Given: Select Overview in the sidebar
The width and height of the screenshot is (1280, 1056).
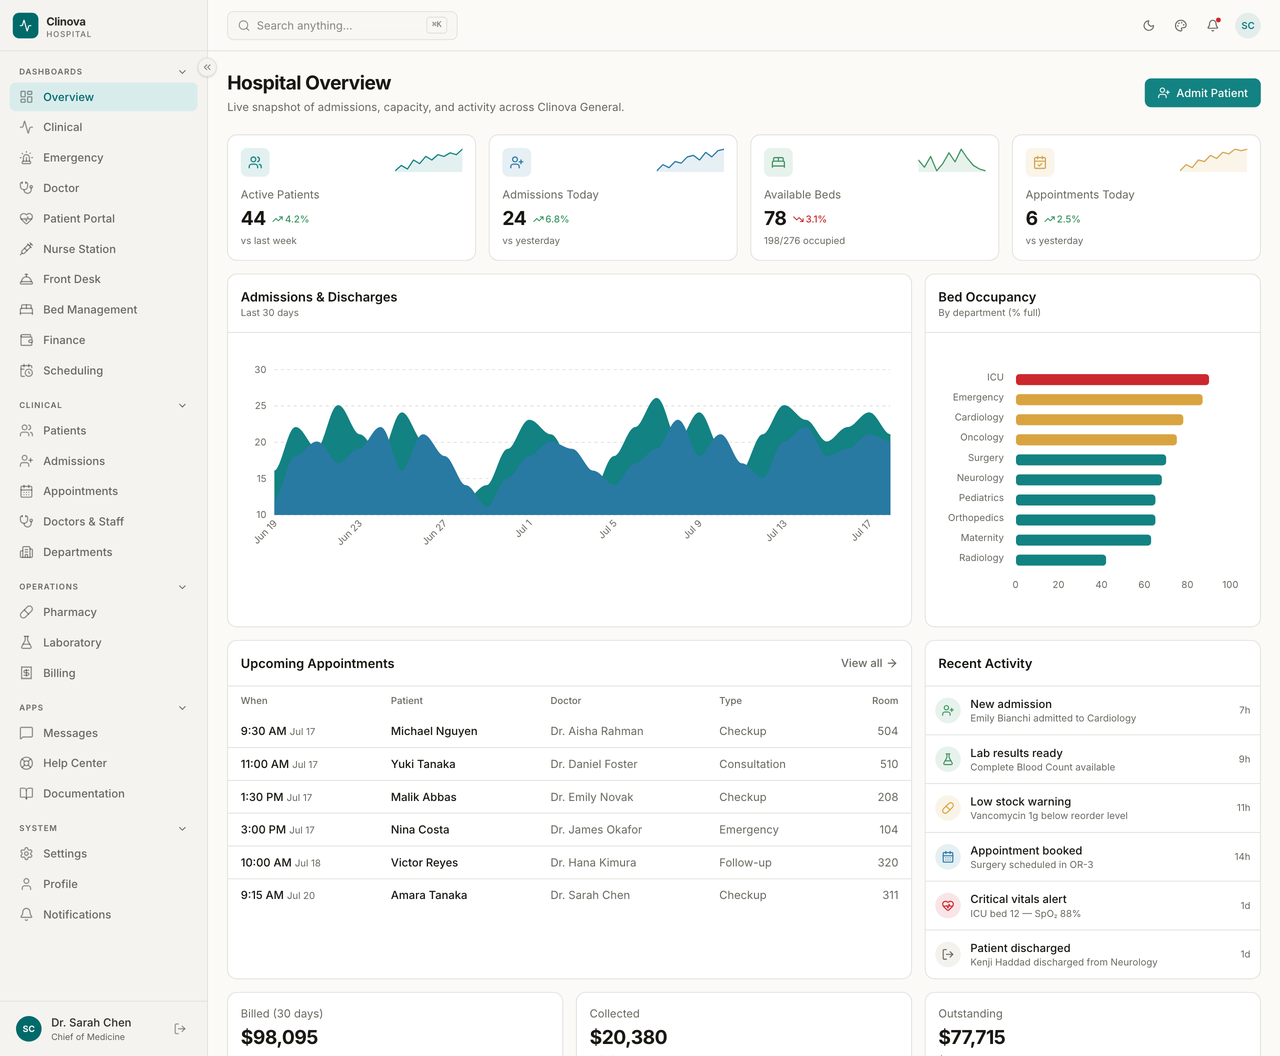Looking at the screenshot, I should pyautogui.click(x=103, y=97).
